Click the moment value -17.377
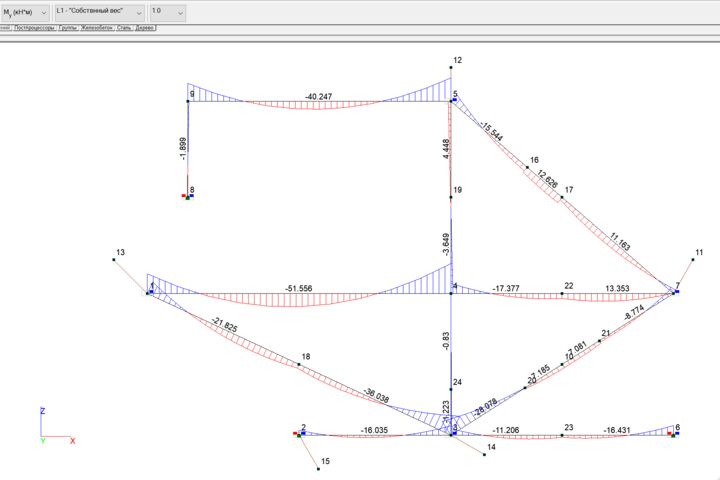Image resolution: width=720 pixels, height=480 pixels. coord(506,288)
